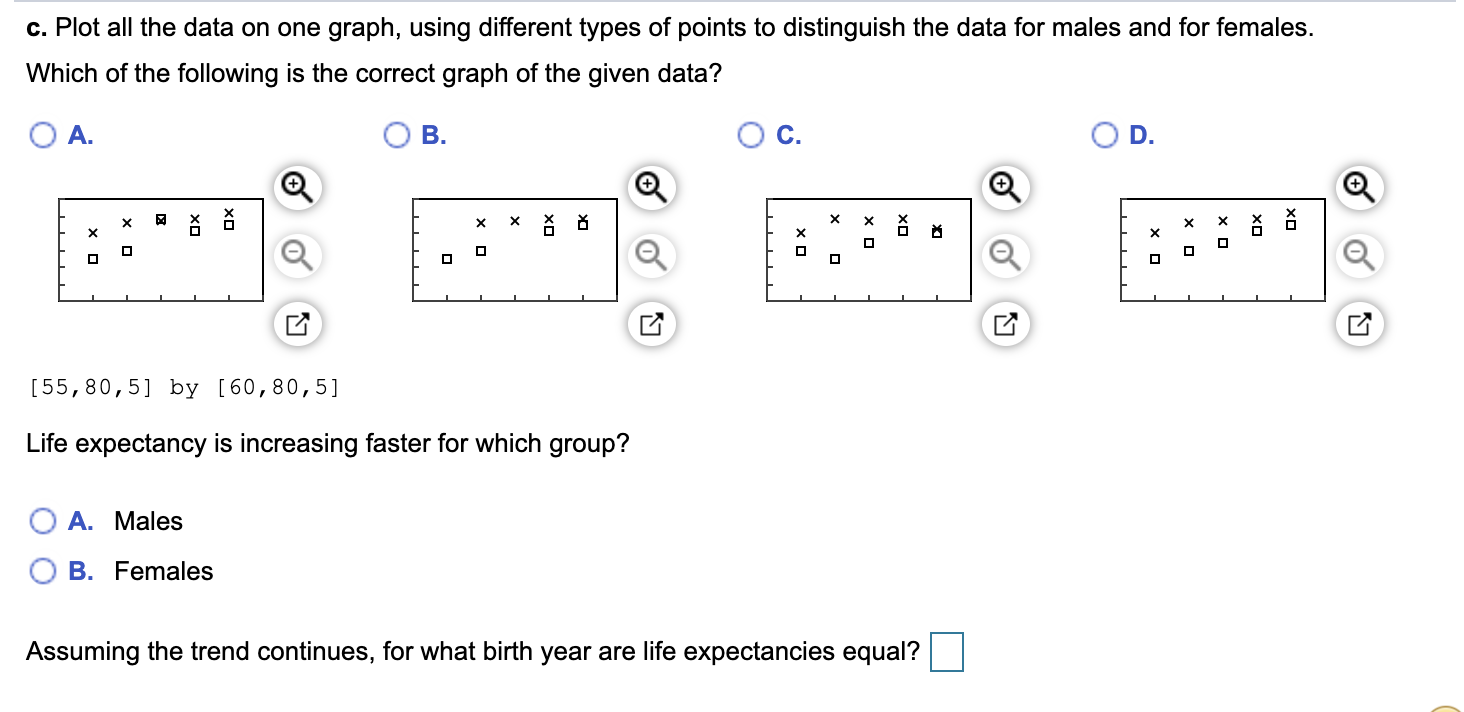Select graph option A radio button
Image resolution: width=1464 pixels, height=712 pixels.
43,135
